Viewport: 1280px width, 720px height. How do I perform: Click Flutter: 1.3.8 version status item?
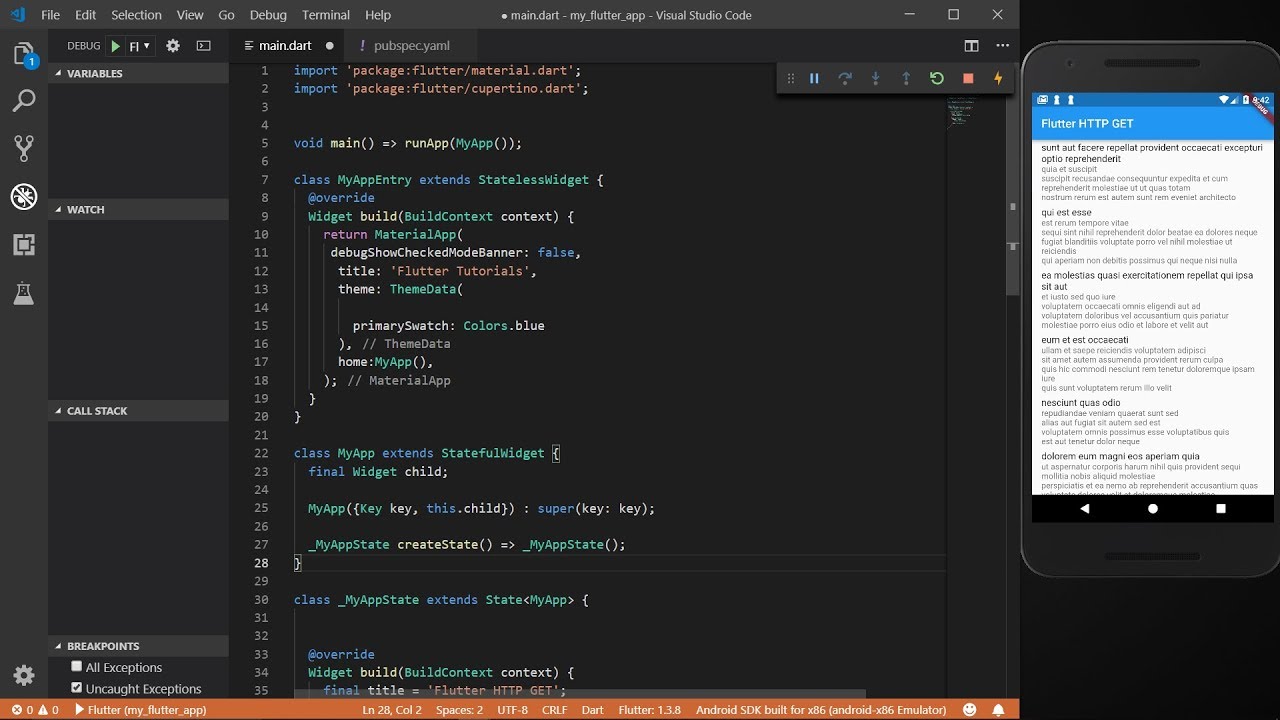click(650, 710)
